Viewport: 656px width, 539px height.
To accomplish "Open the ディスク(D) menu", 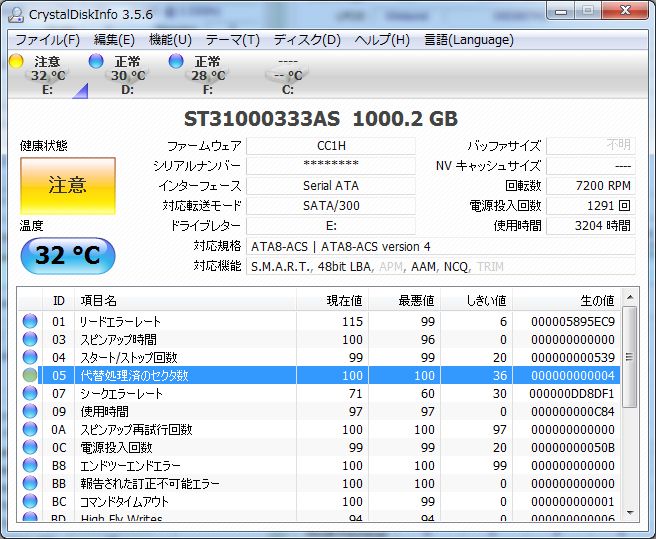I will click(x=307, y=40).
